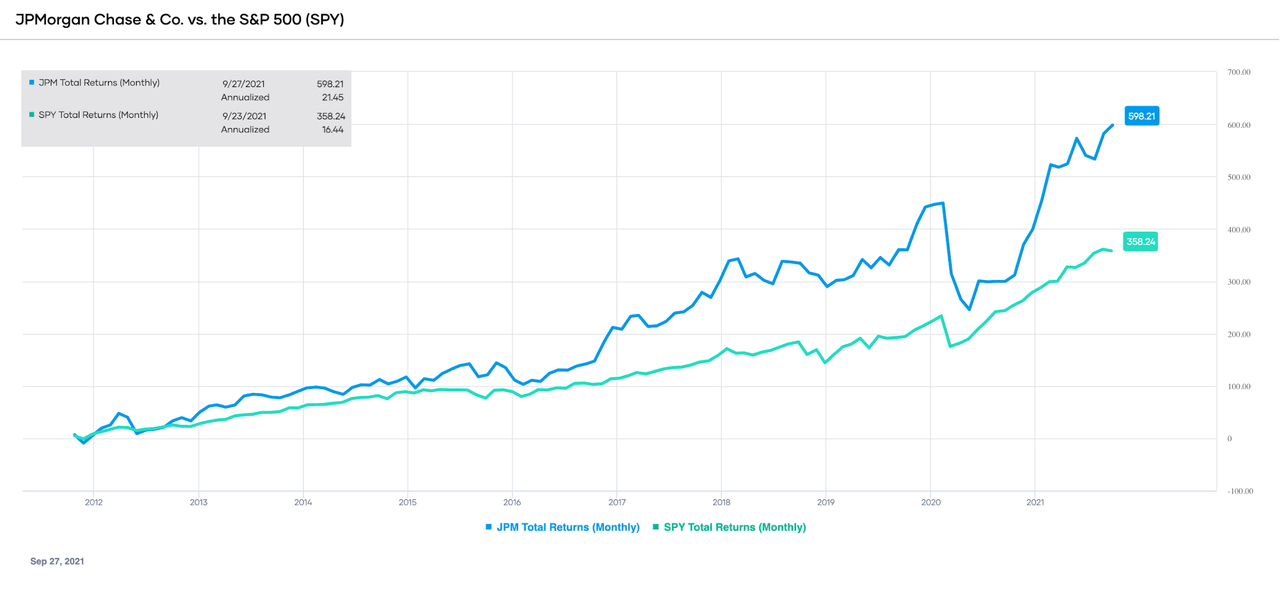Click the Annualized label beside 21.45
The image size is (1280, 608).
(245, 98)
